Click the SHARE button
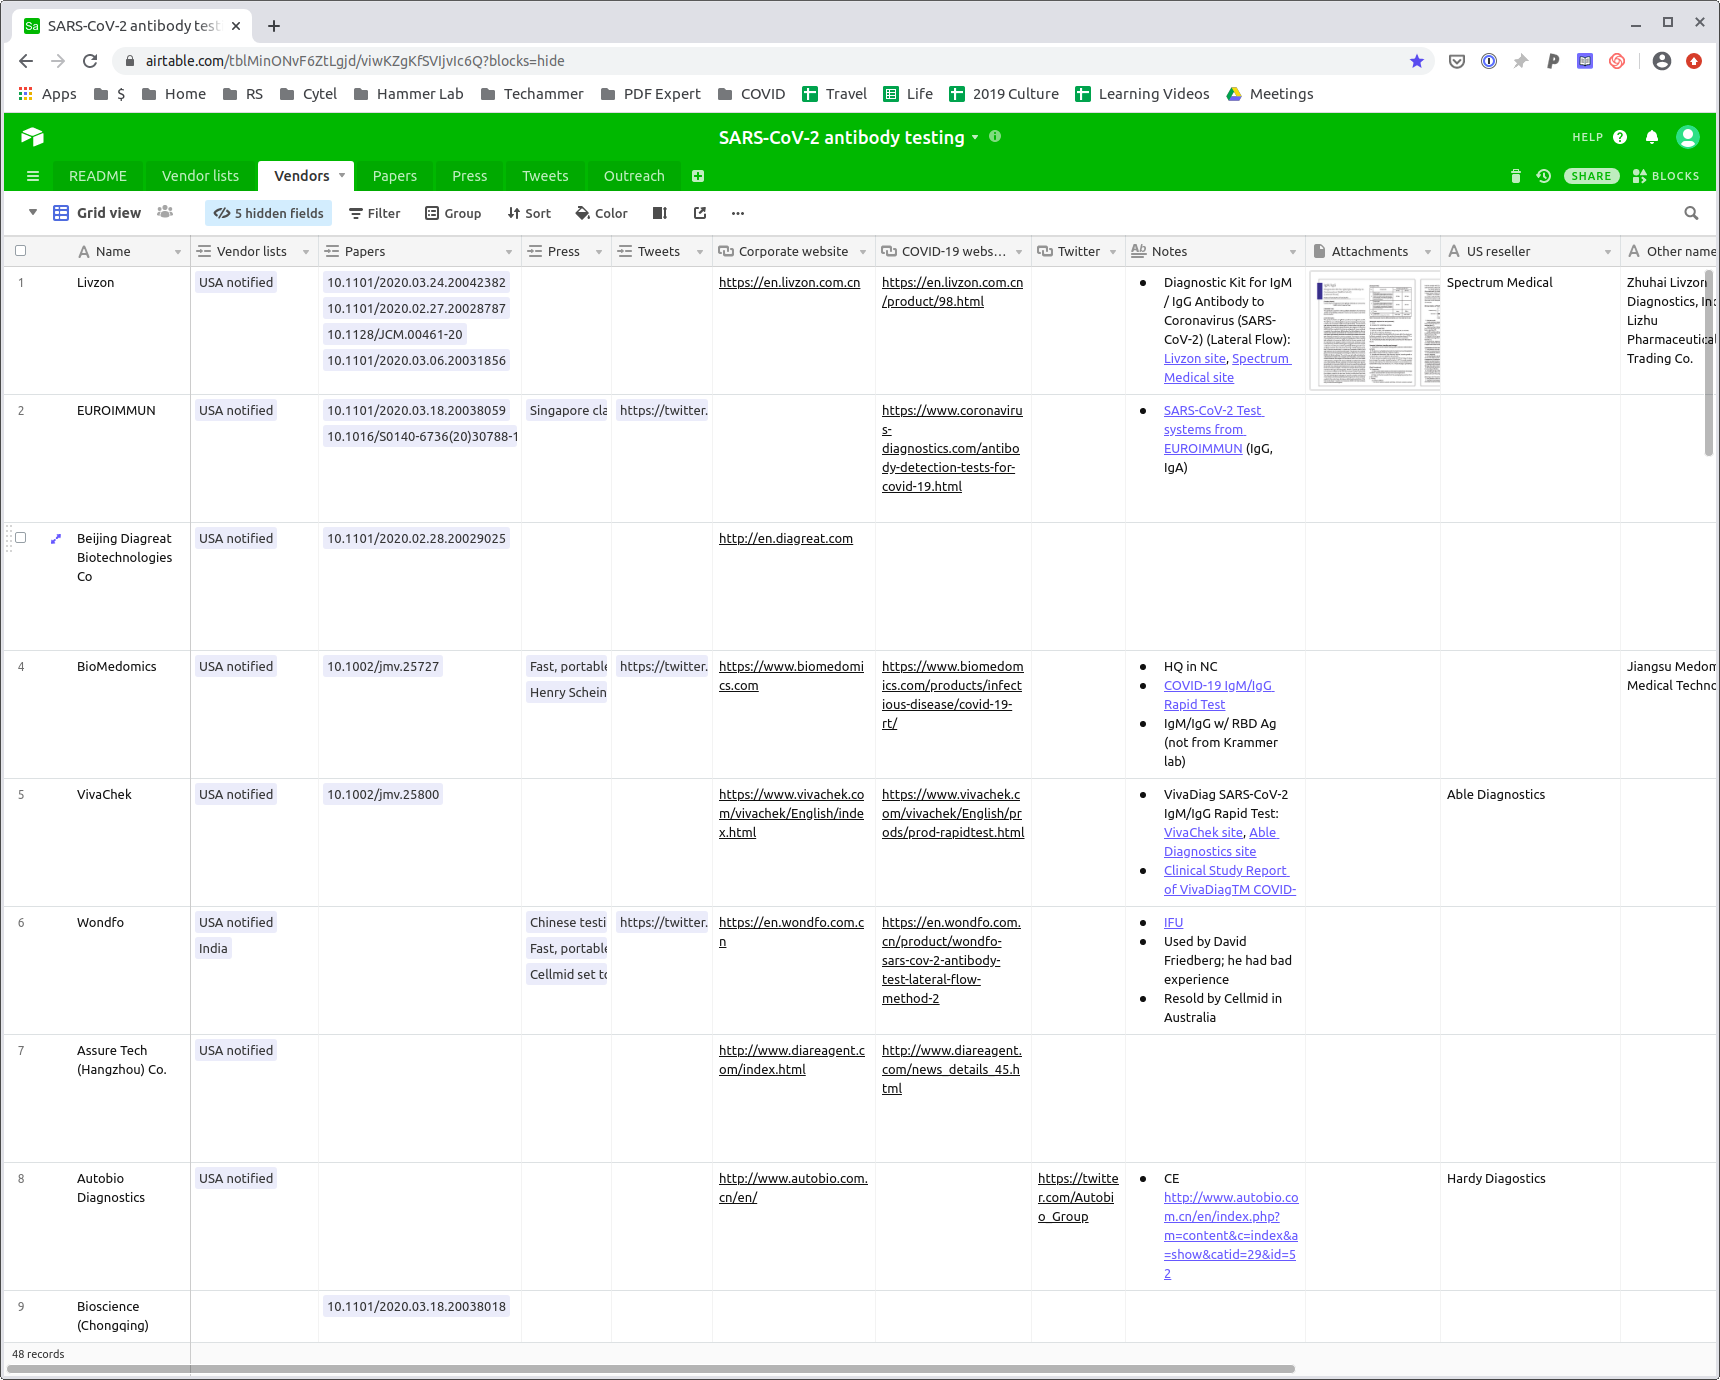This screenshot has height=1380, width=1720. point(1590,176)
